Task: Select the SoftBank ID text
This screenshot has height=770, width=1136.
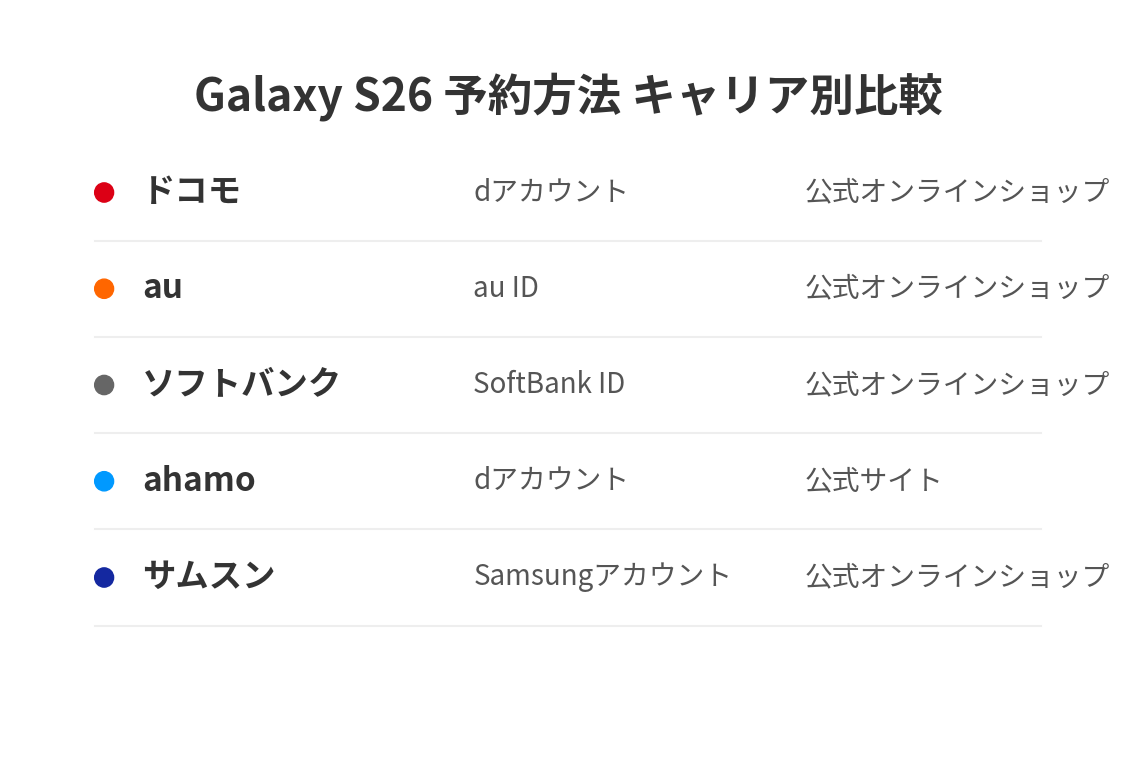Action: [x=549, y=383]
